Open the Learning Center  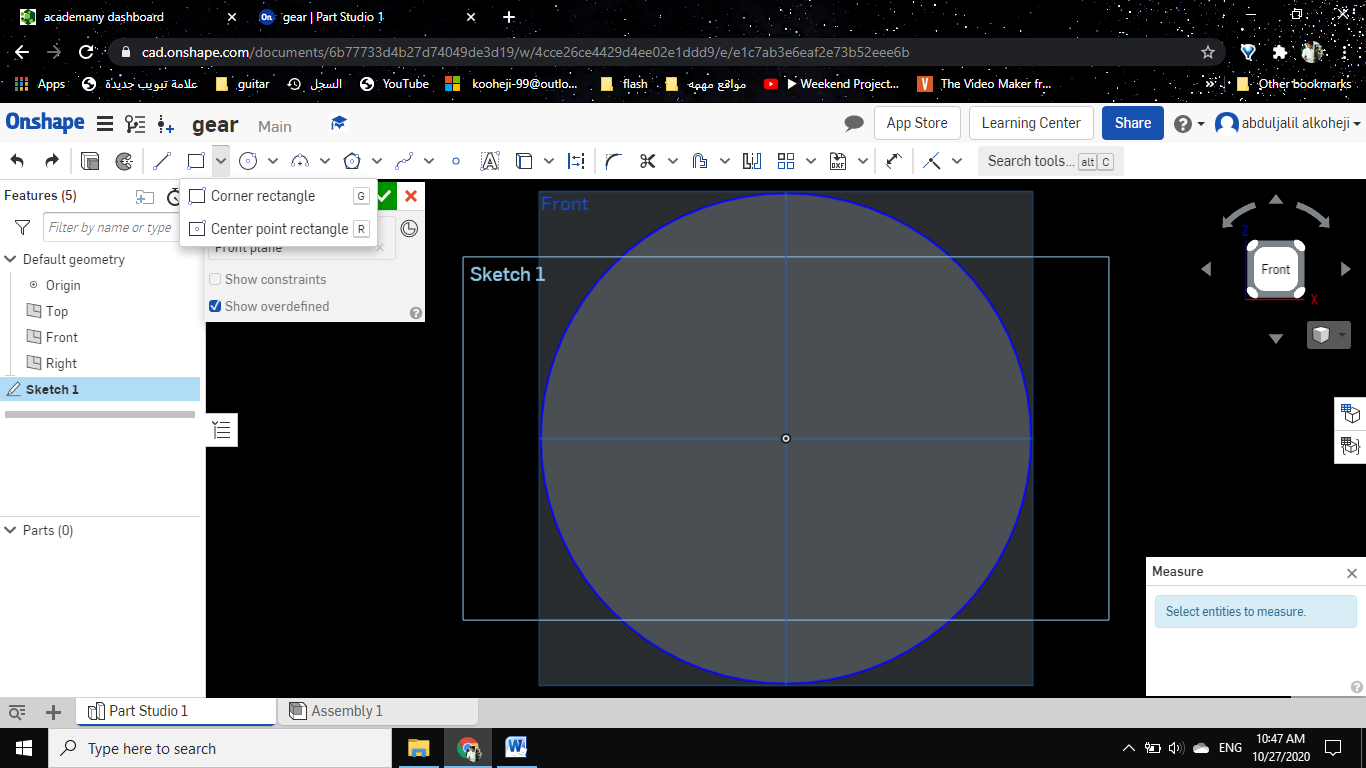(x=1031, y=123)
